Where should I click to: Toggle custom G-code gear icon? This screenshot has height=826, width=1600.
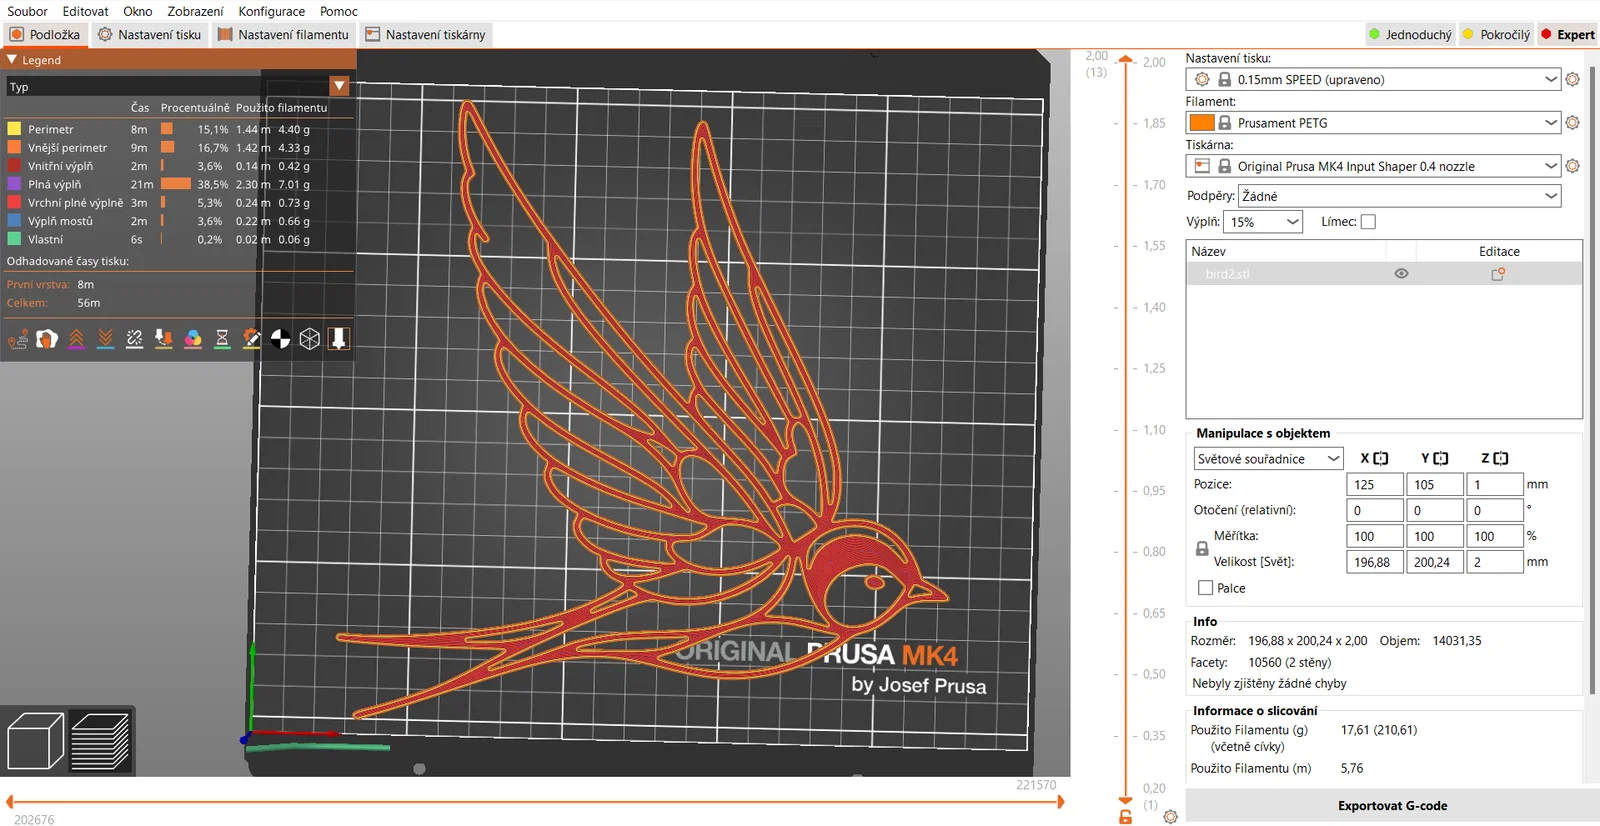click(252, 339)
